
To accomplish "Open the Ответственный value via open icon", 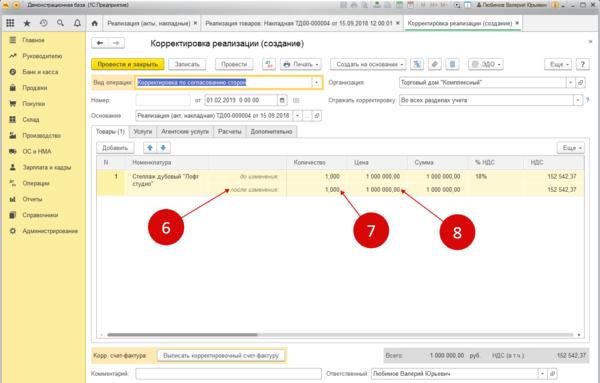I will click(x=552, y=373).
